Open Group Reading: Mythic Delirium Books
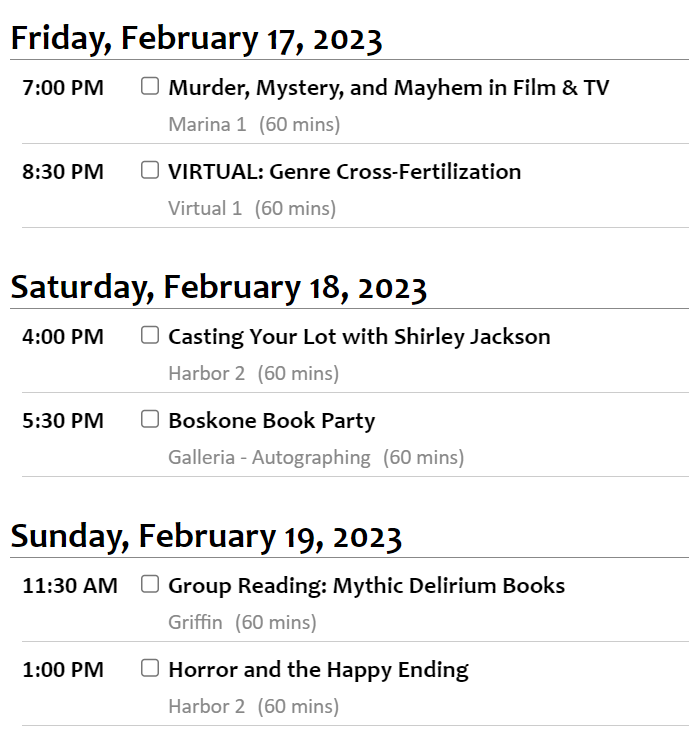Viewport: 689px width, 749px height. coord(366,586)
